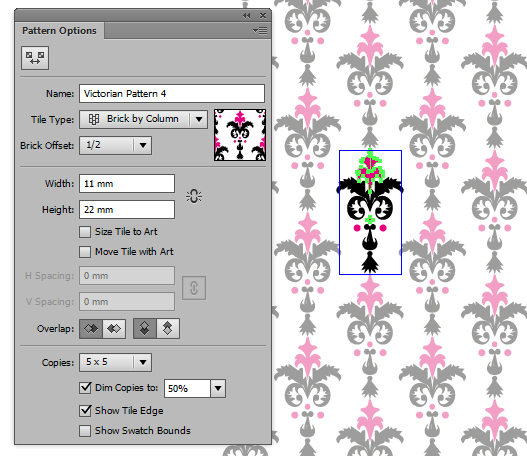
Task: Click the width-height proportion link icon
Action: pyautogui.click(x=194, y=196)
